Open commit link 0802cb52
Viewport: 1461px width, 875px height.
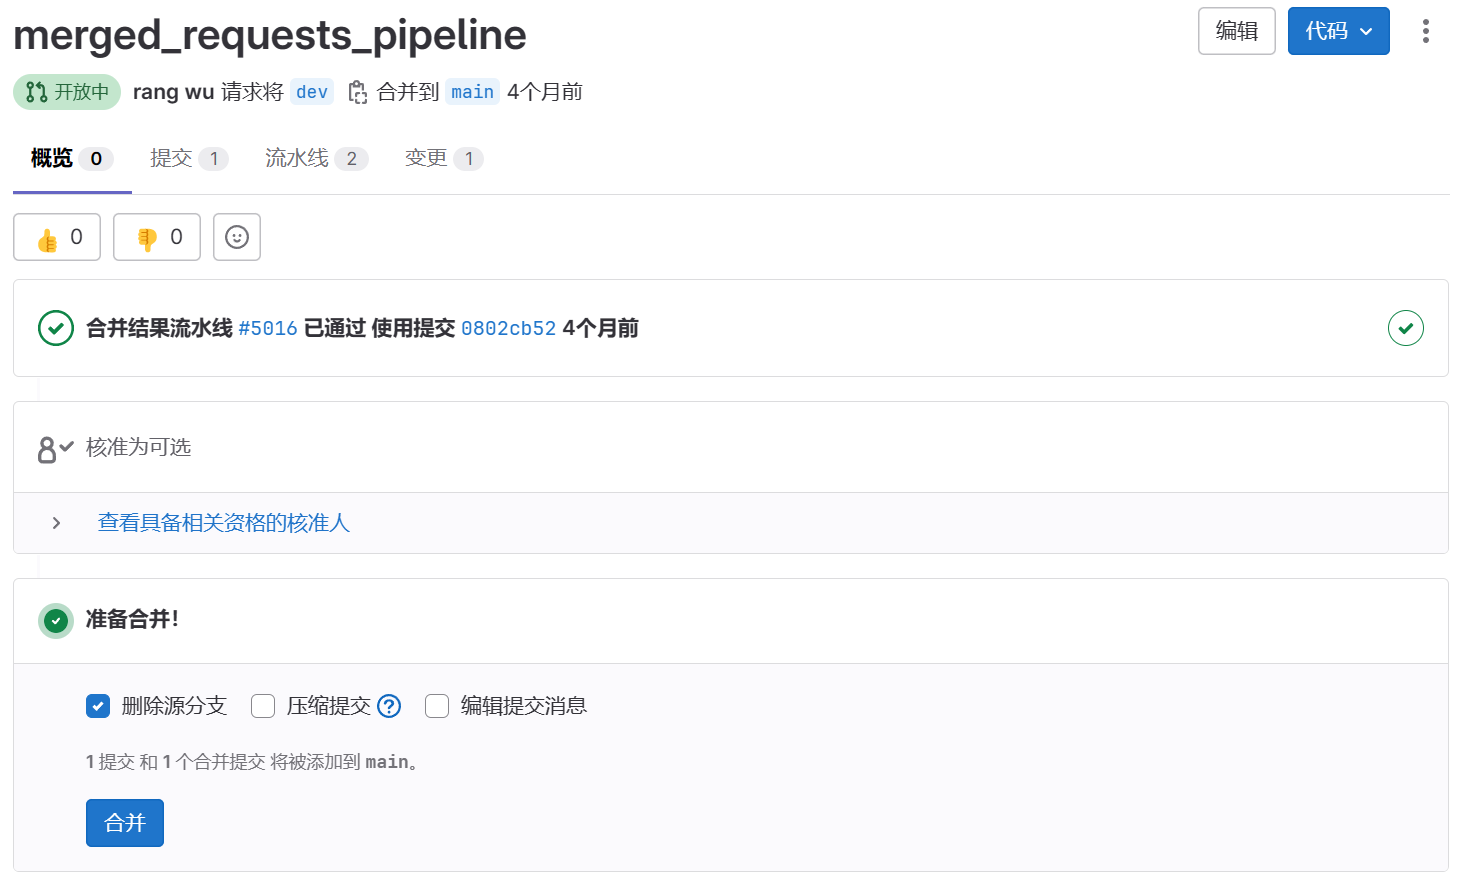click(x=508, y=328)
